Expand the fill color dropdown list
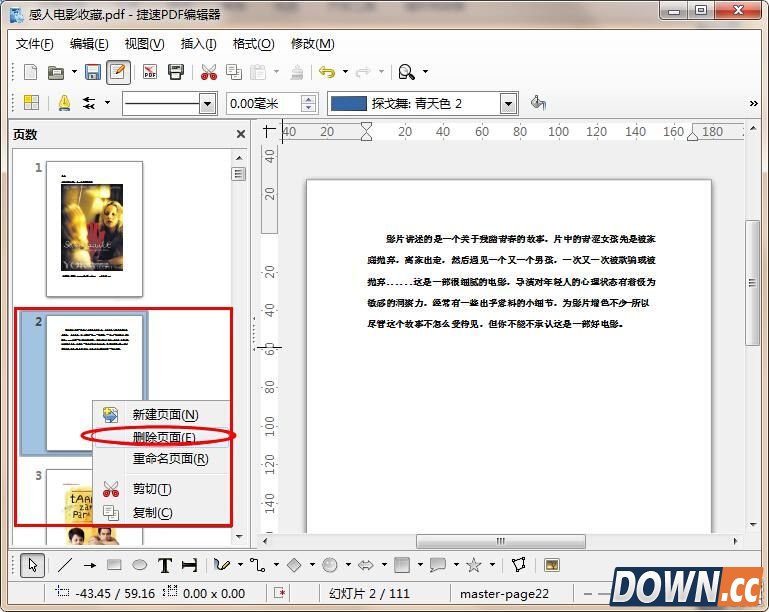 click(508, 103)
